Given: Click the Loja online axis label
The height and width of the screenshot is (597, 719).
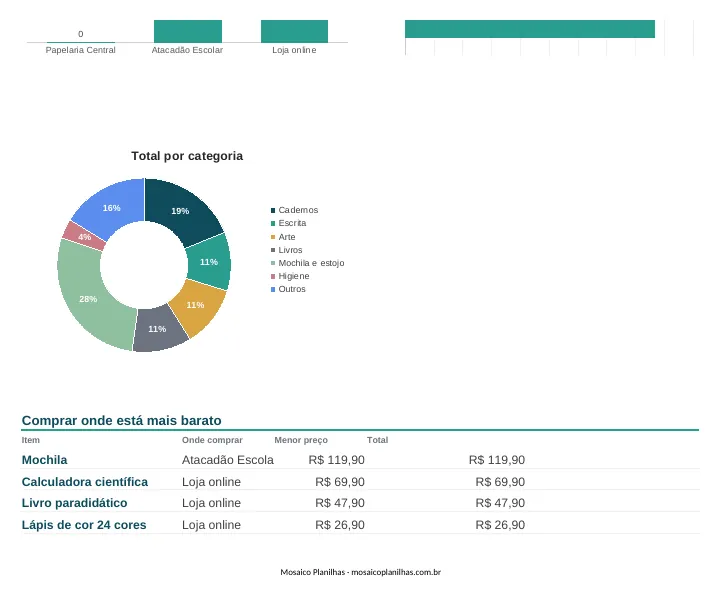Looking at the screenshot, I should [x=294, y=50].
